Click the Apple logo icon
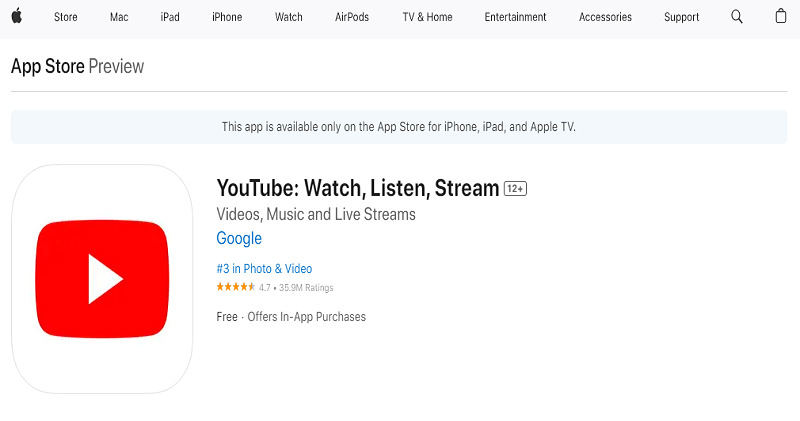 [18, 17]
